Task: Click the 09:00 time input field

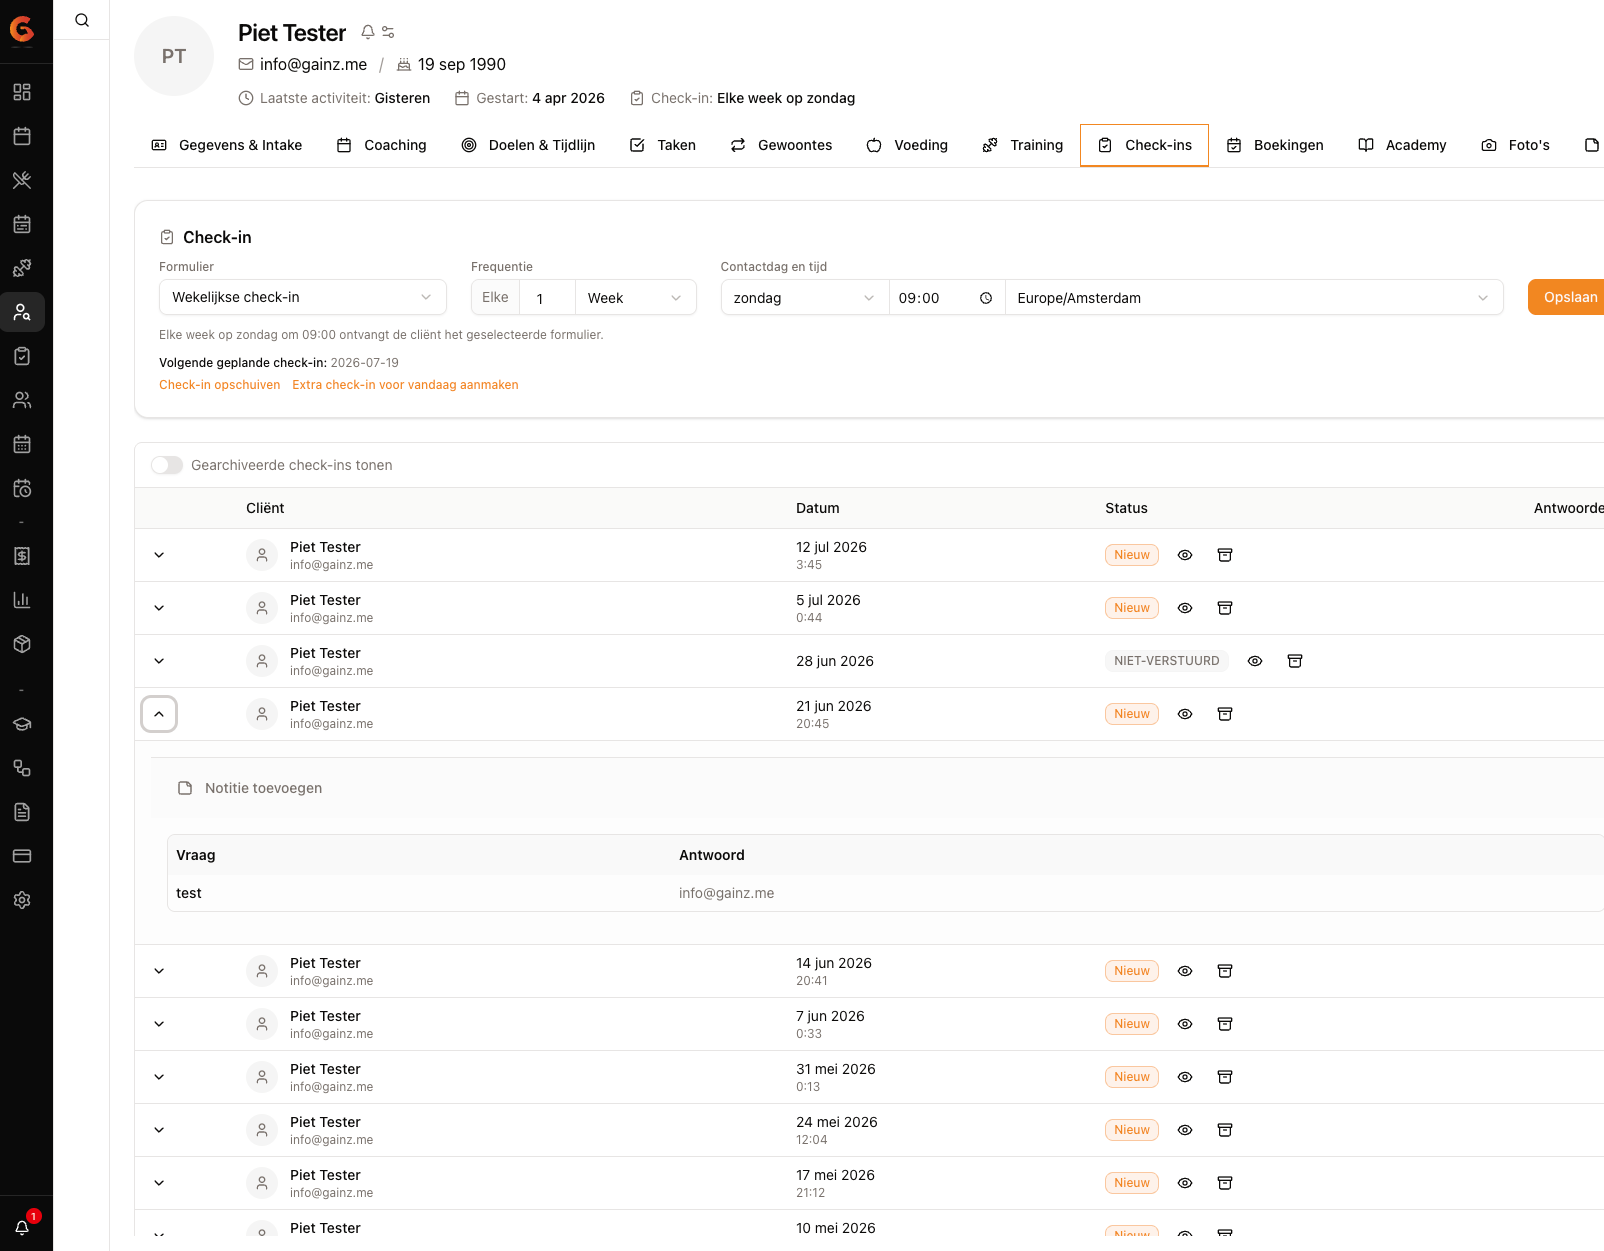Action: (946, 298)
